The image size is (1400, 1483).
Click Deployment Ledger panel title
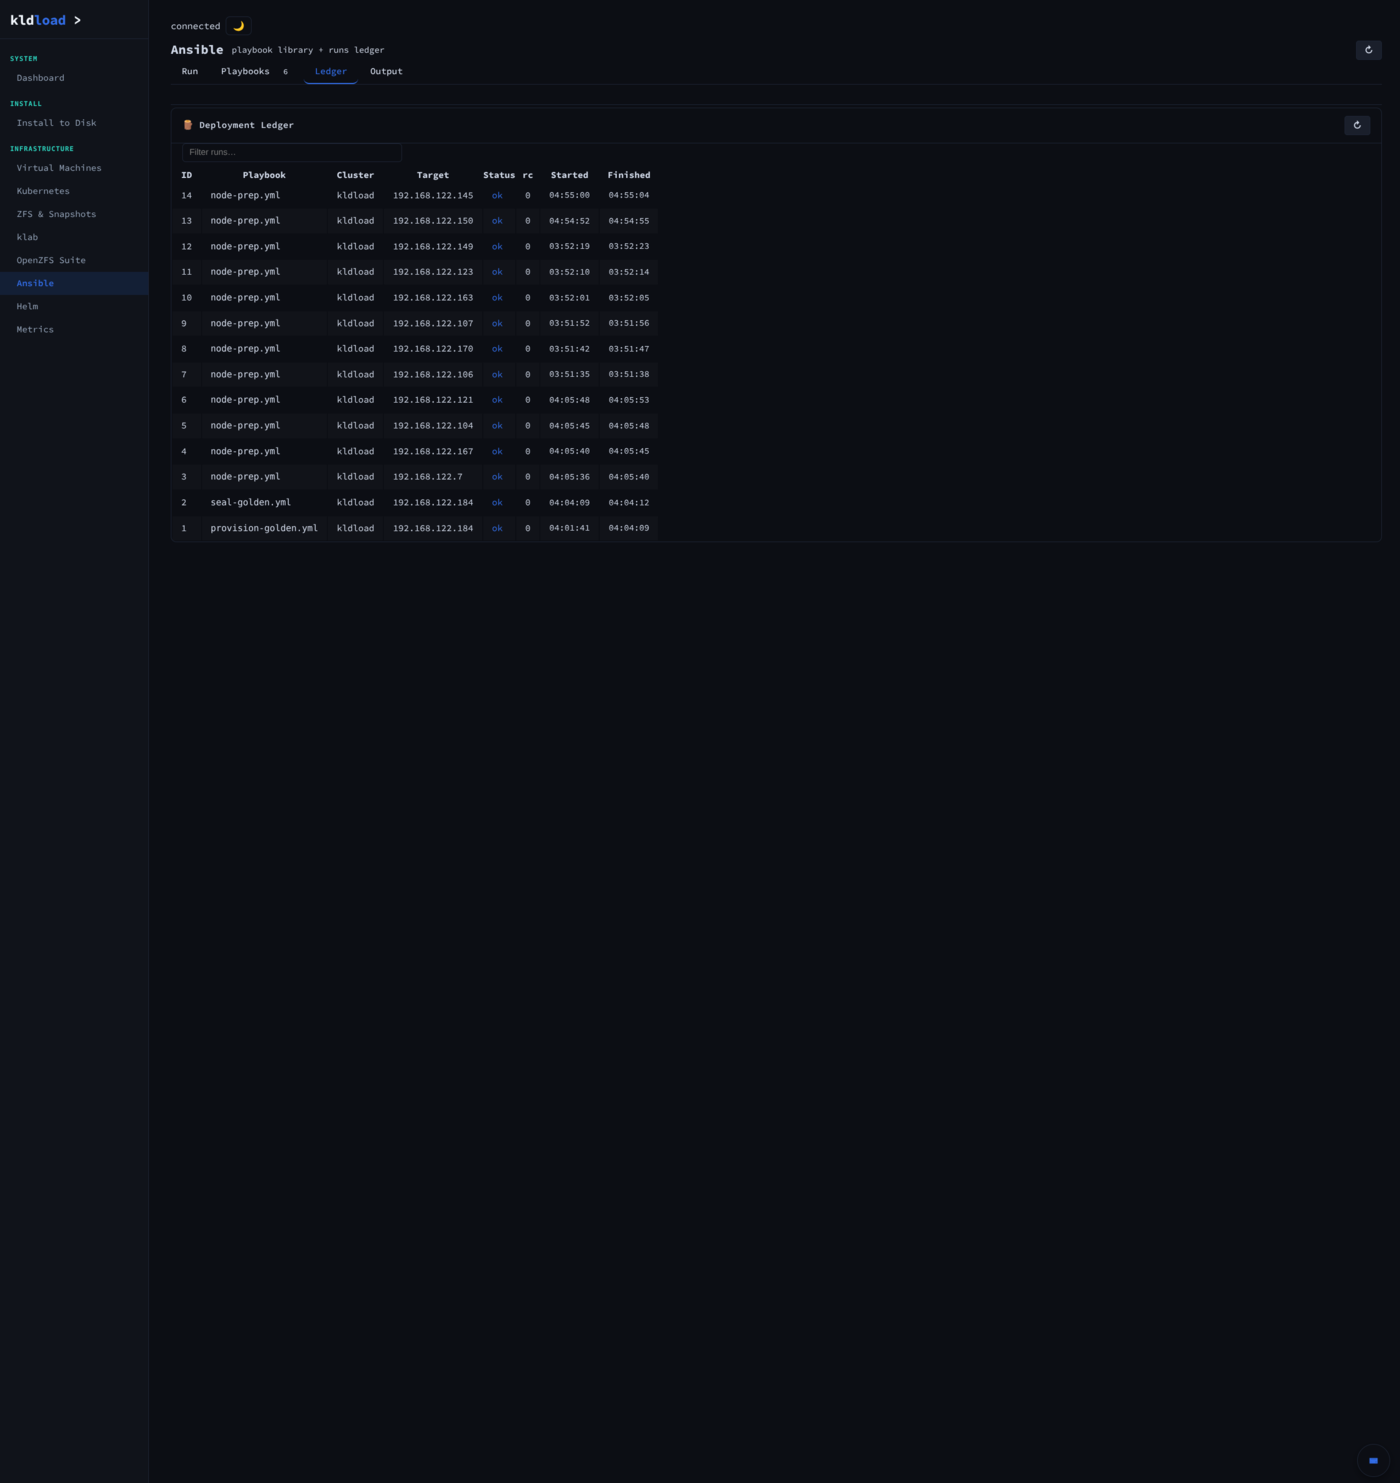click(x=246, y=125)
